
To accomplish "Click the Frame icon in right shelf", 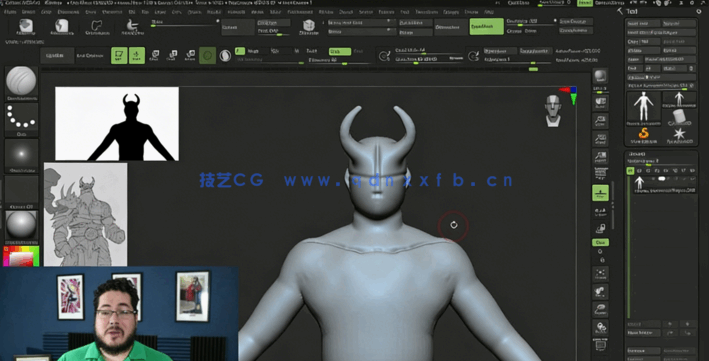I will click(x=600, y=274).
